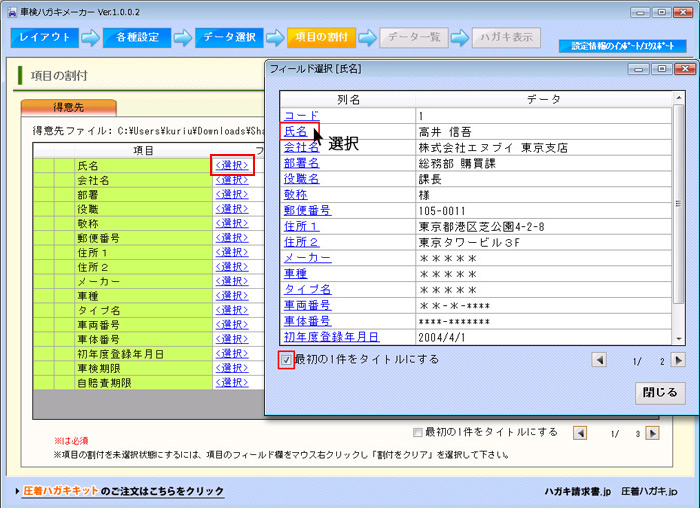Choose タイプ名 column in field dialog
This screenshot has height=508, width=700.
[308, 290]
